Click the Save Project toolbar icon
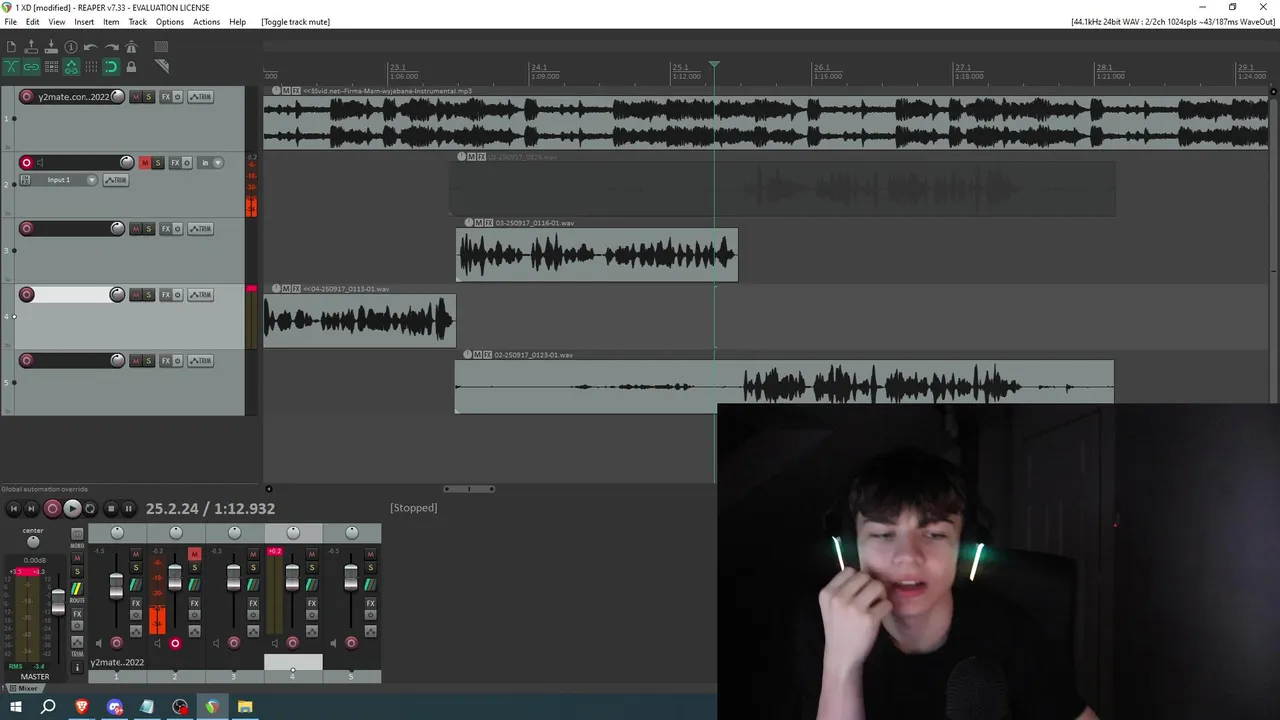This screenshot has height=720, width=1280. coord(51,47)
